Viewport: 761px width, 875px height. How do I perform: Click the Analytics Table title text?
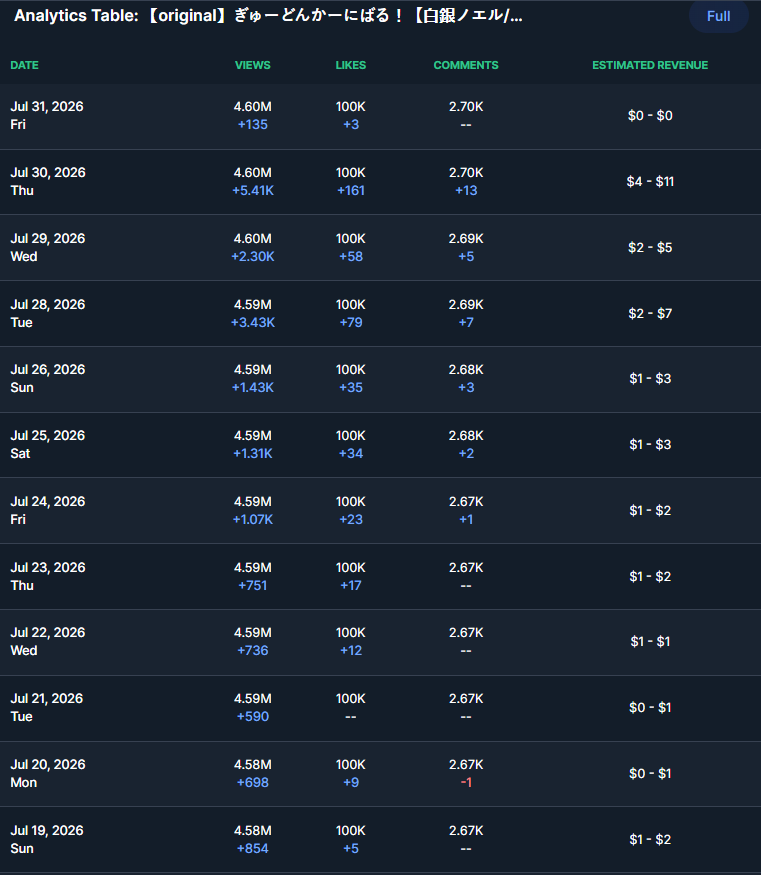(268, 16)
